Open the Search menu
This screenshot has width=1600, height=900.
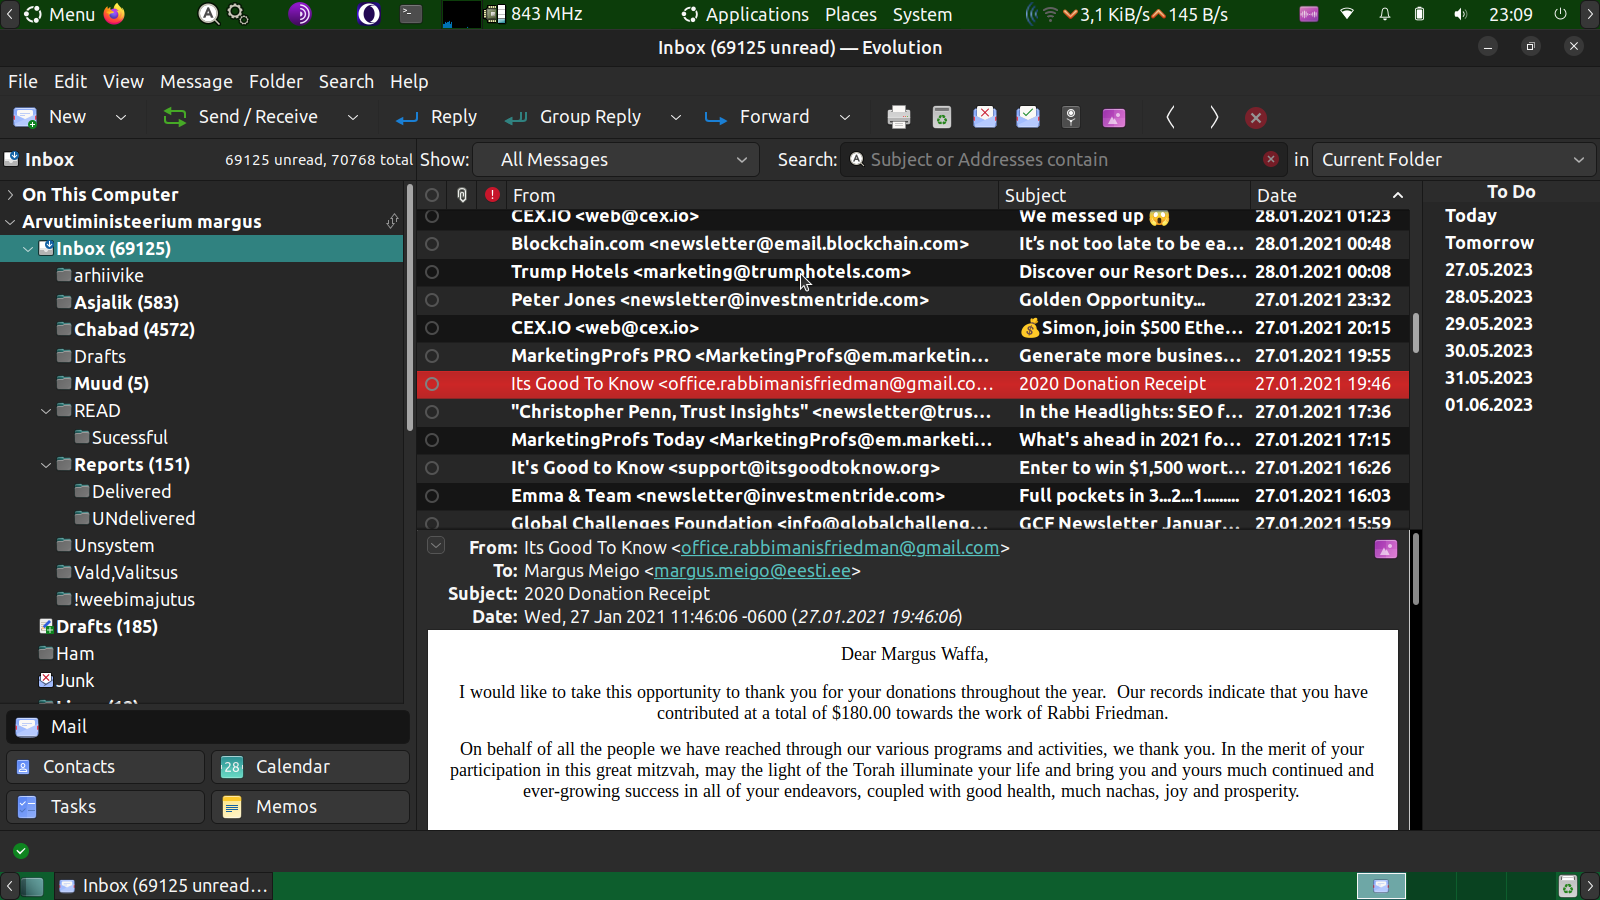[x=346, y=82]
